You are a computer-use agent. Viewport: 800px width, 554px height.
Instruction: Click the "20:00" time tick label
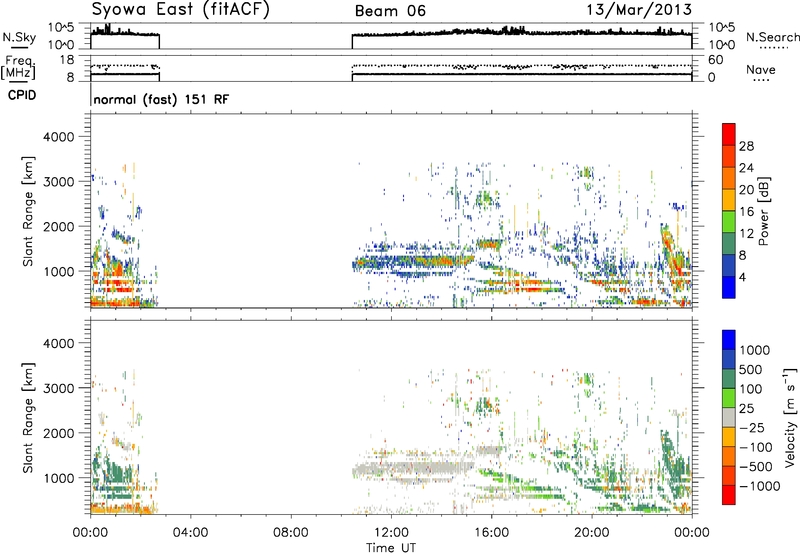pyautogui.click(x=591, y=533)
